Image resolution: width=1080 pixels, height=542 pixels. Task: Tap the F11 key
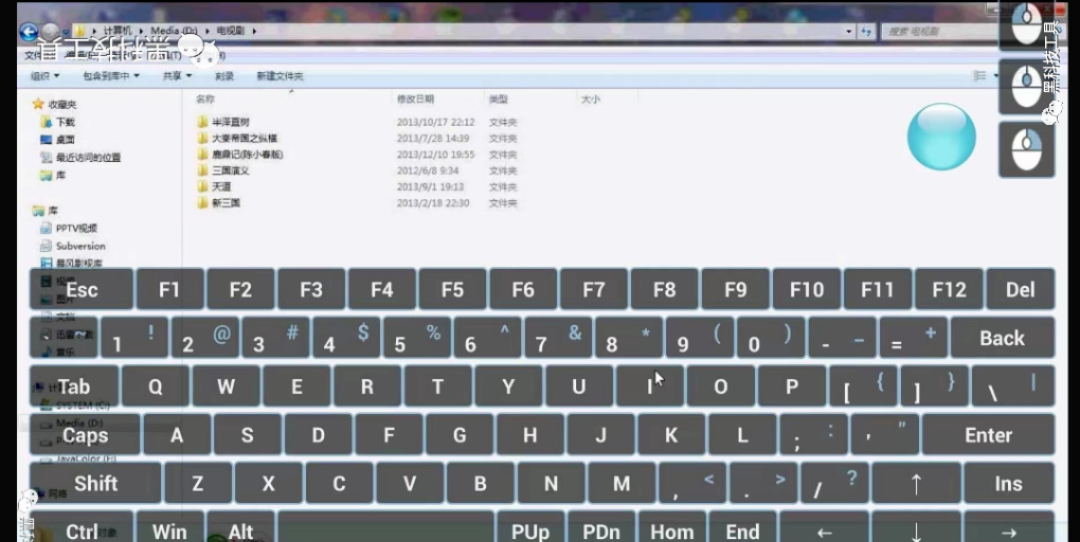click(877, 289)
